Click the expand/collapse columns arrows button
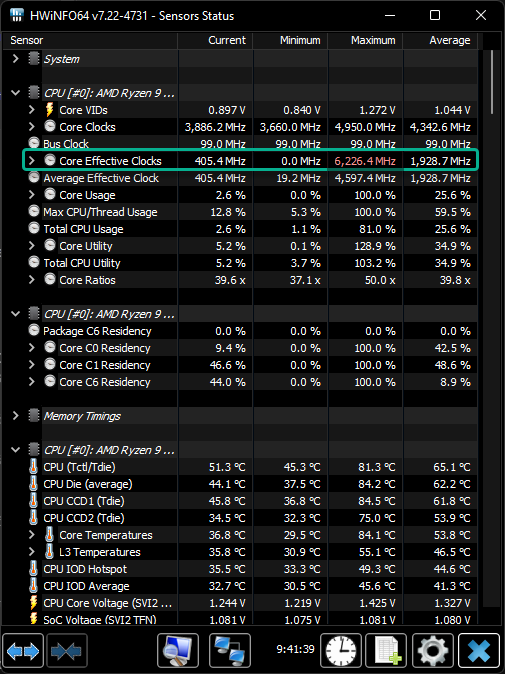Viewport: 505px width, 674px height. point(23,651)
